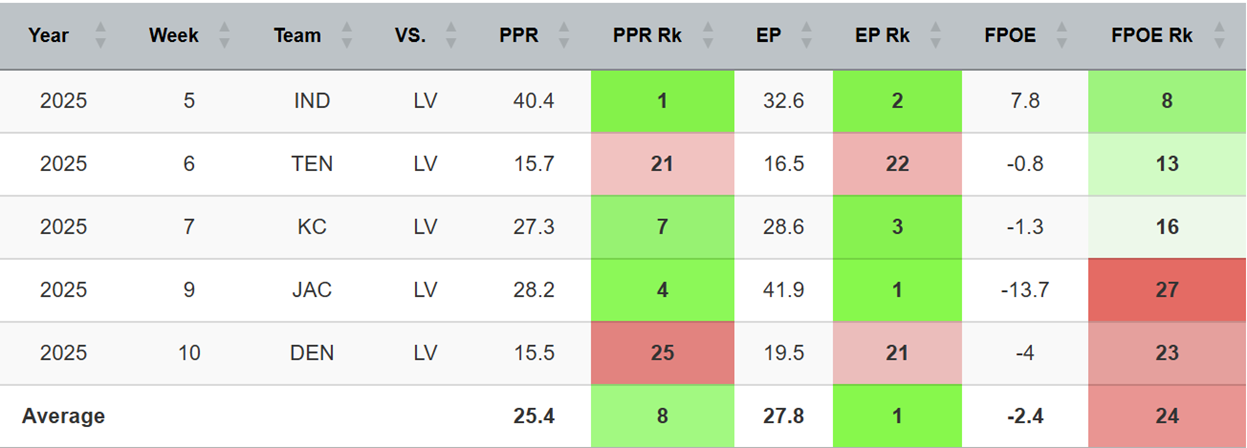Click the 40.4 PPR value
Image resolution: width=1247 pixels, height=448 pixels.
(x=533, y=101)
